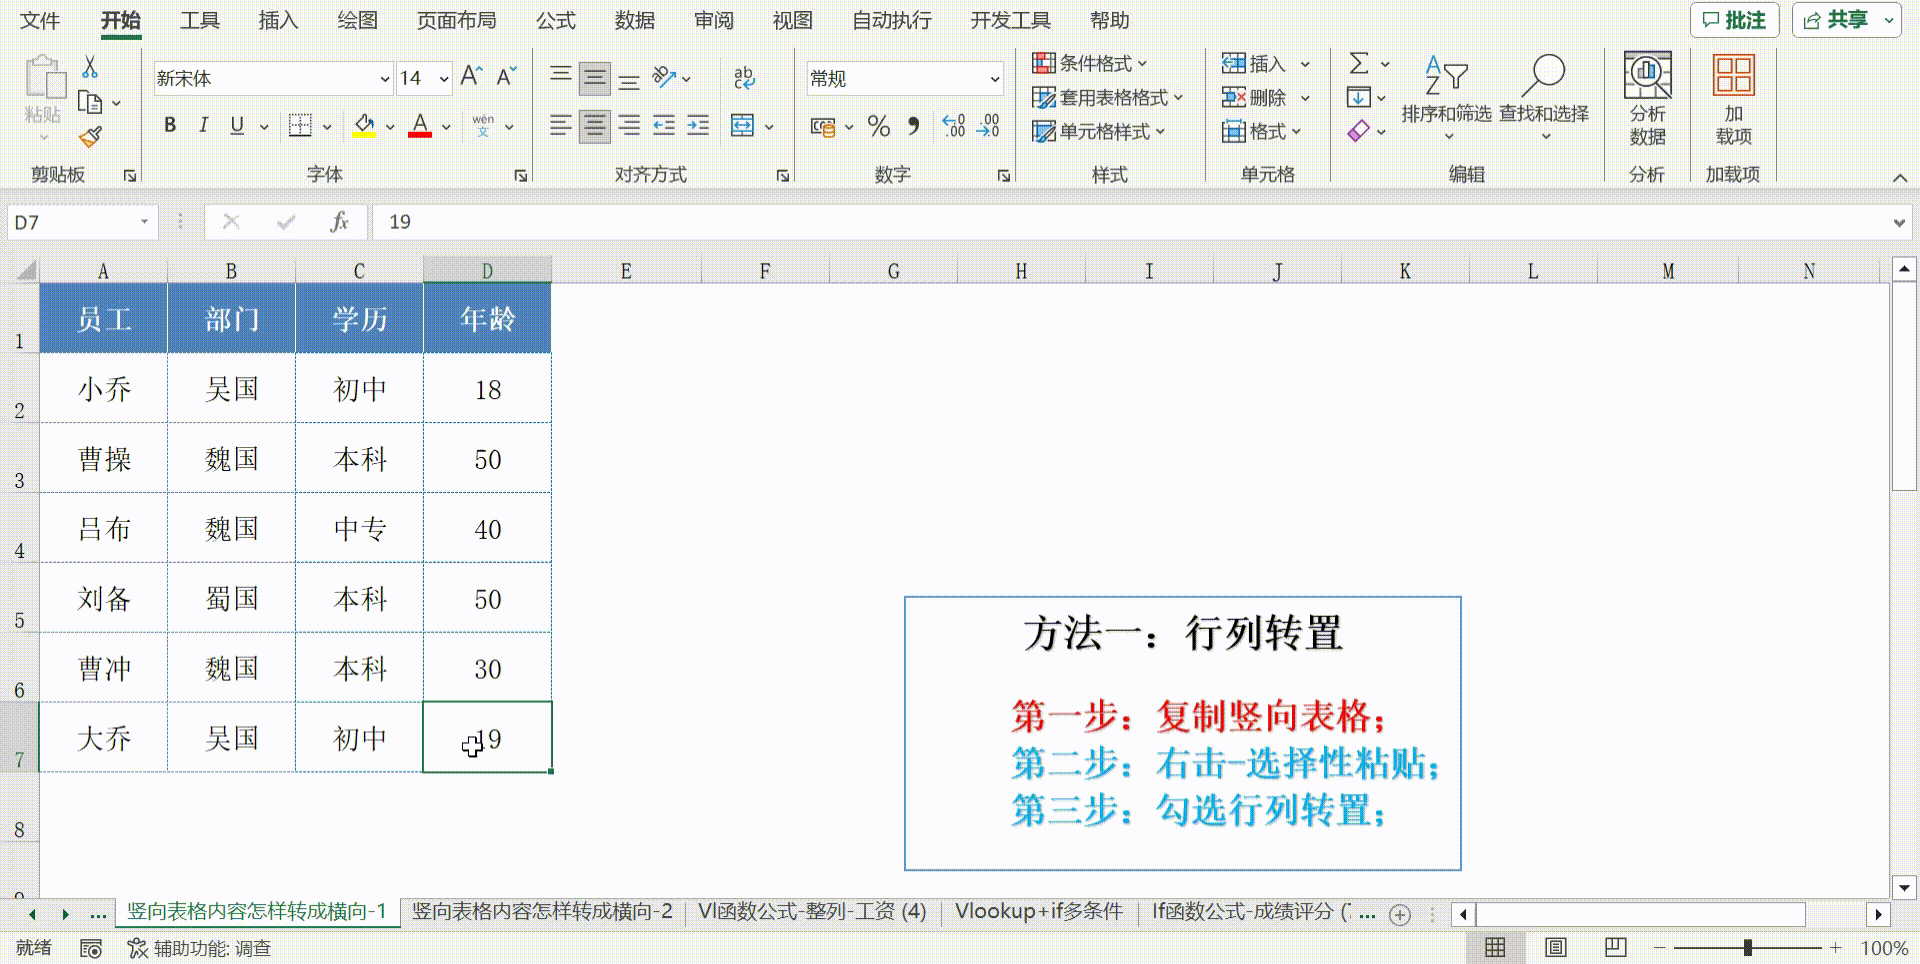The width and height of the screenshot is (1920, 964).
Task: Switch to the 公式 Formulas tab
Action: click(556, 20)
